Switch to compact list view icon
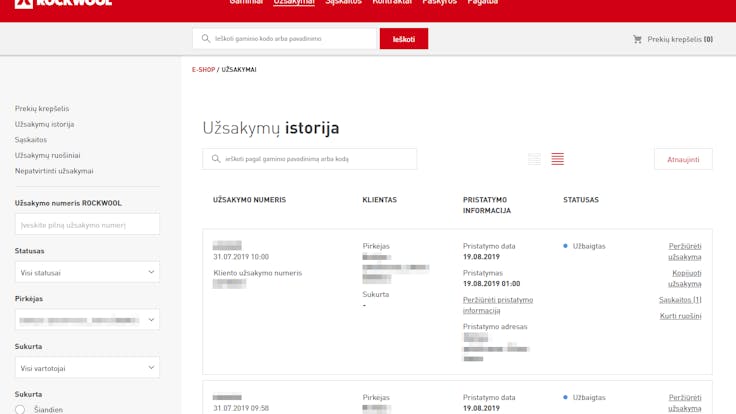 [534, 159]
